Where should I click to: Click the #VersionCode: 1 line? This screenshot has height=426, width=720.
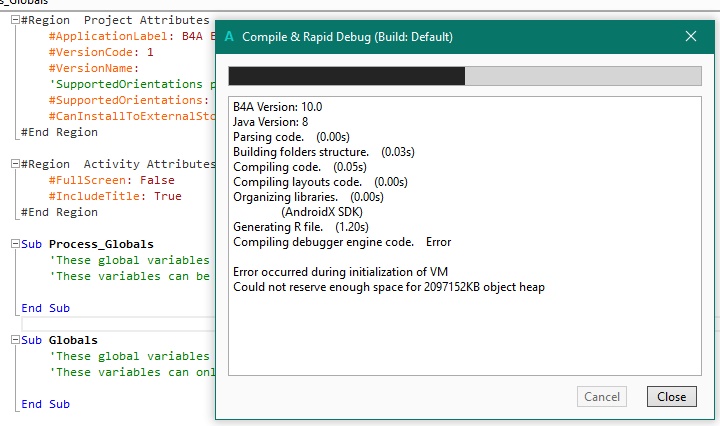102,52
